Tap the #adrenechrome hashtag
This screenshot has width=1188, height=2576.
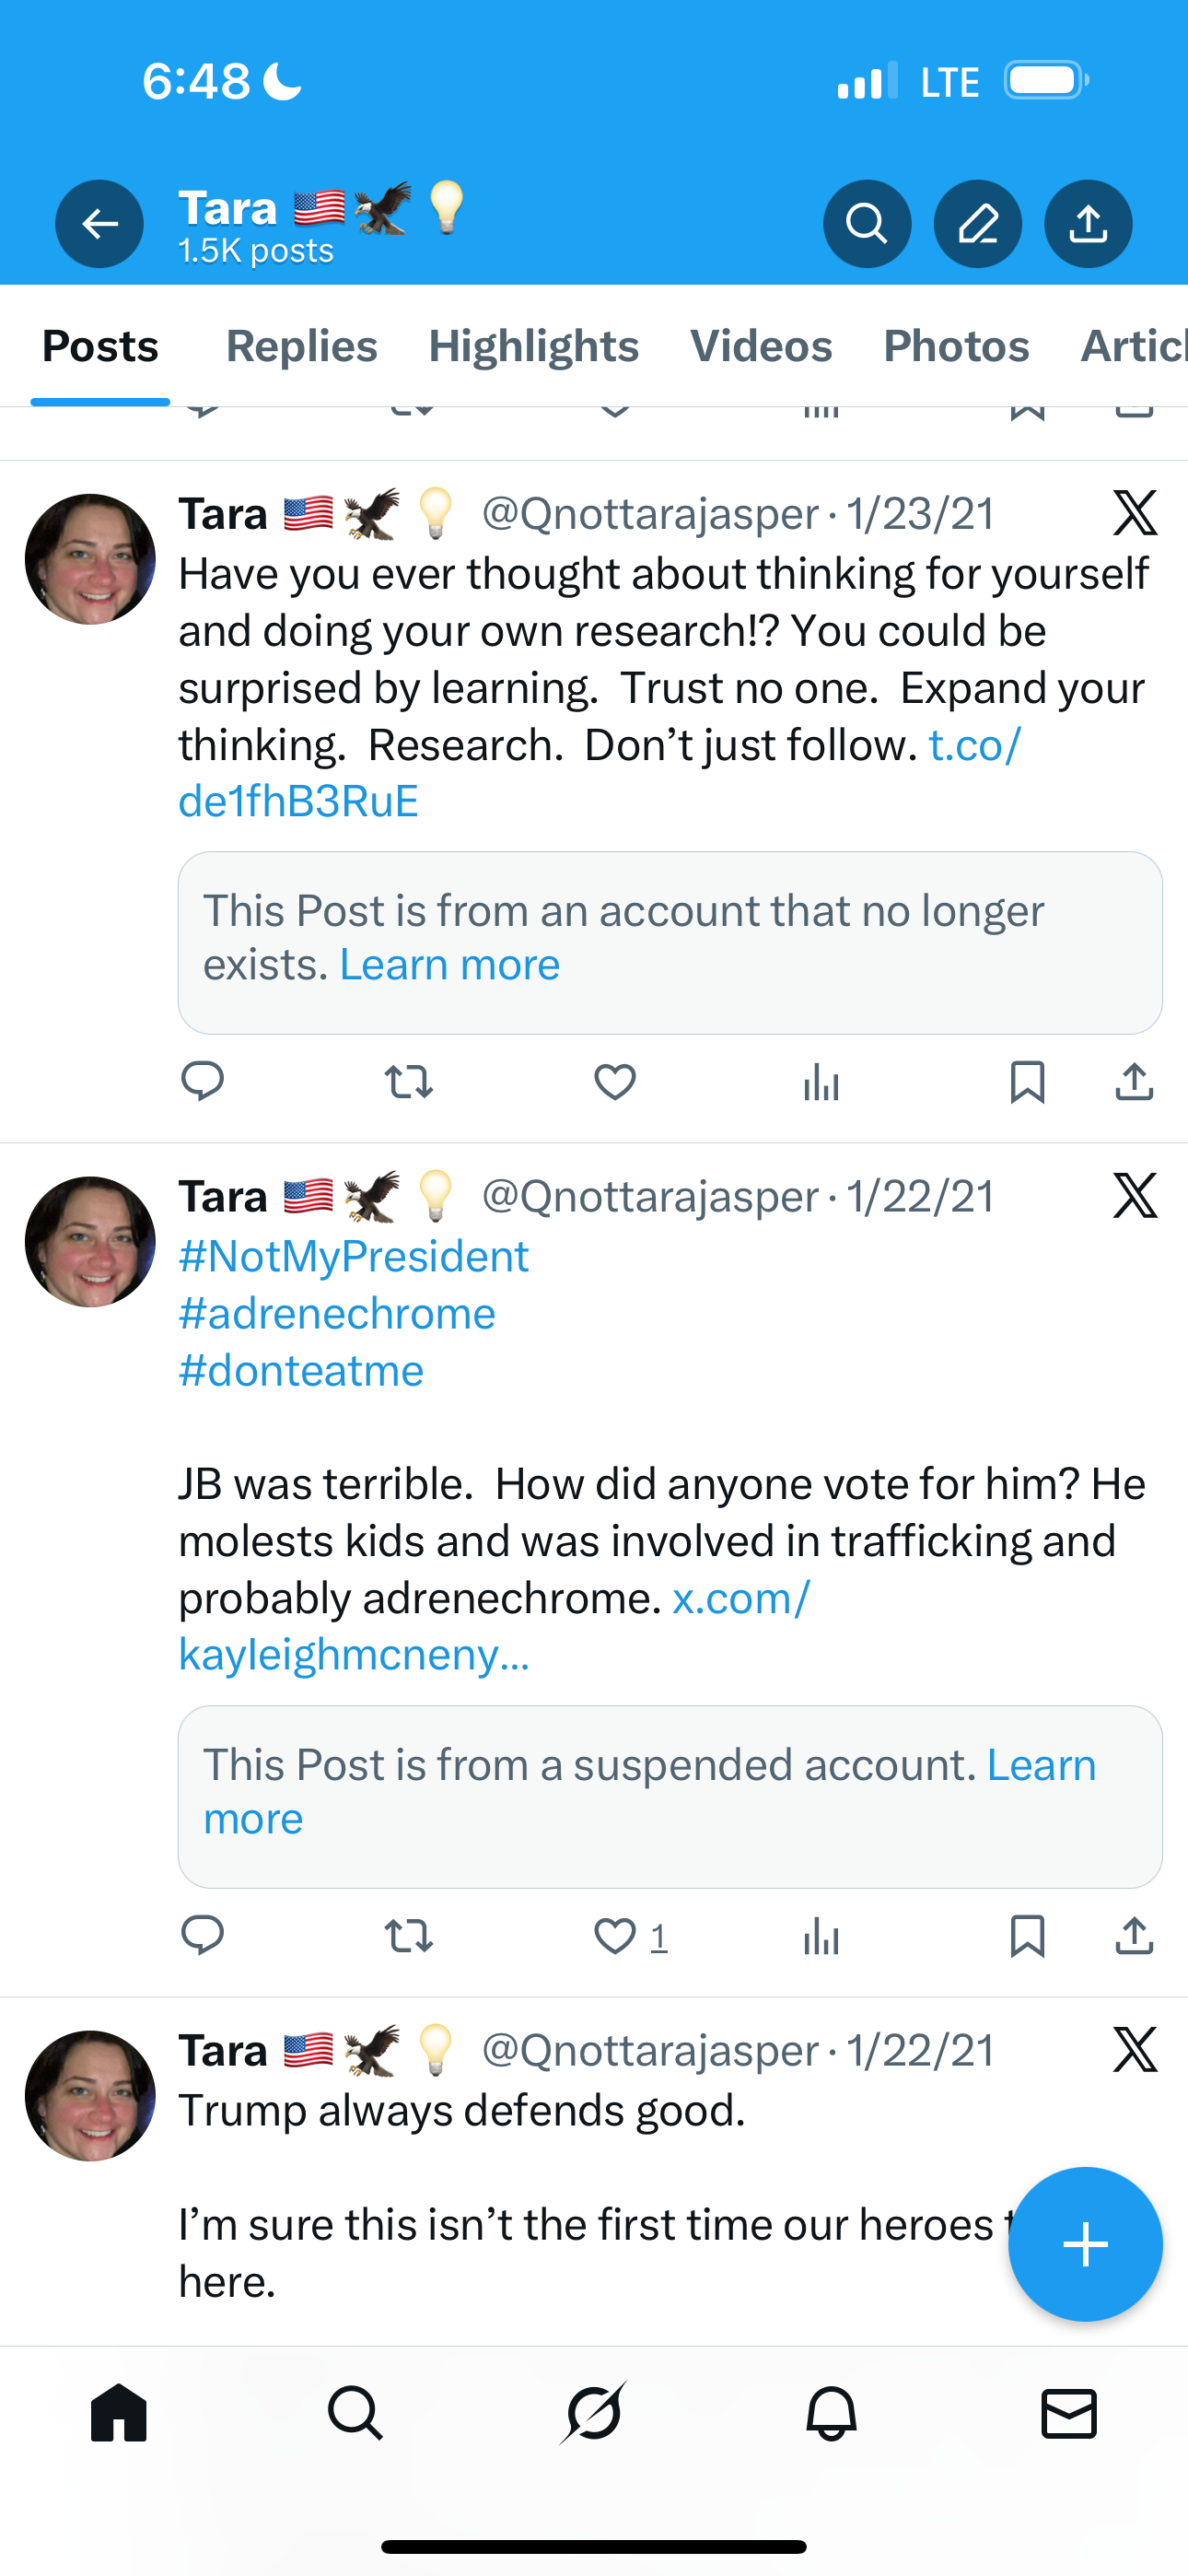pyautogui.click(x=337, y=1314)
